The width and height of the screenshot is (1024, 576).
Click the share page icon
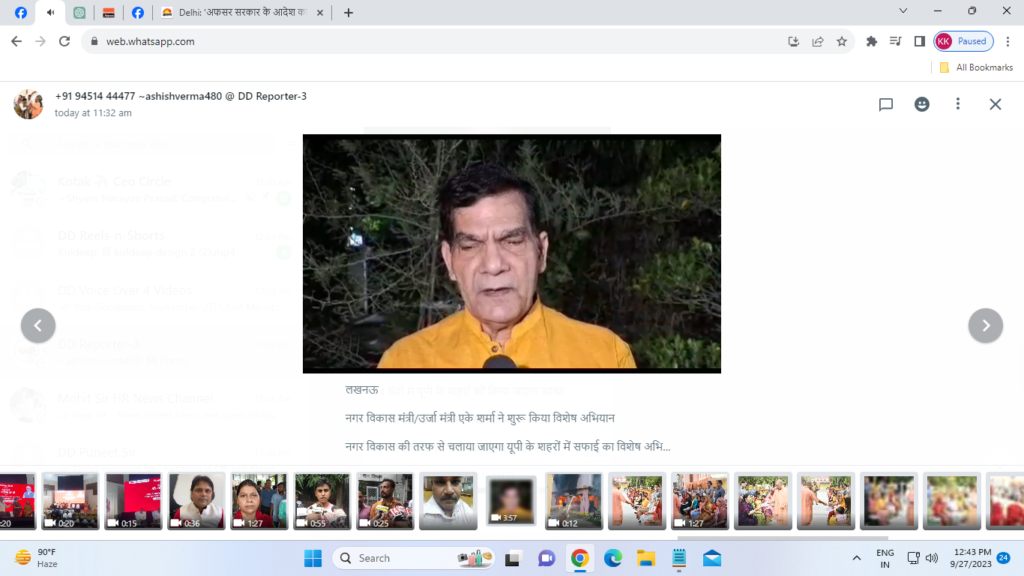pos(817,41)
